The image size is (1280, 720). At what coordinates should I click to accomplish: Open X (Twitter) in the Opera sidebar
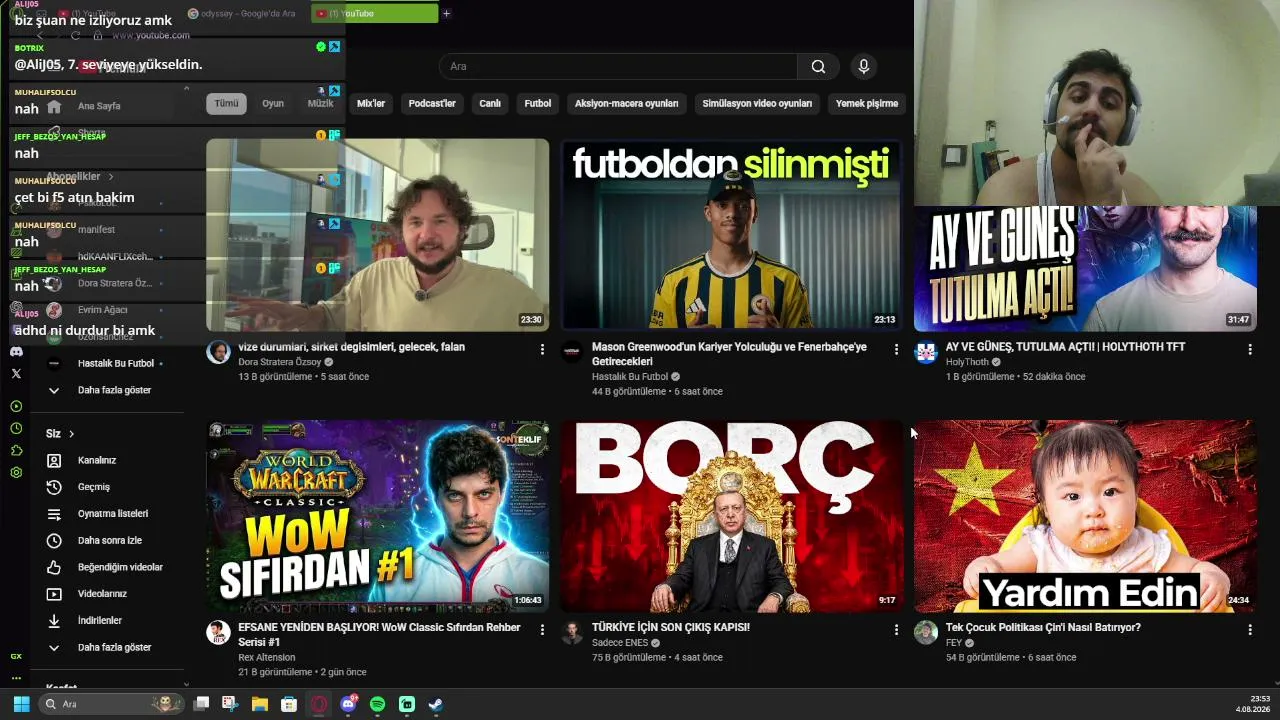(x=16, y=373)
